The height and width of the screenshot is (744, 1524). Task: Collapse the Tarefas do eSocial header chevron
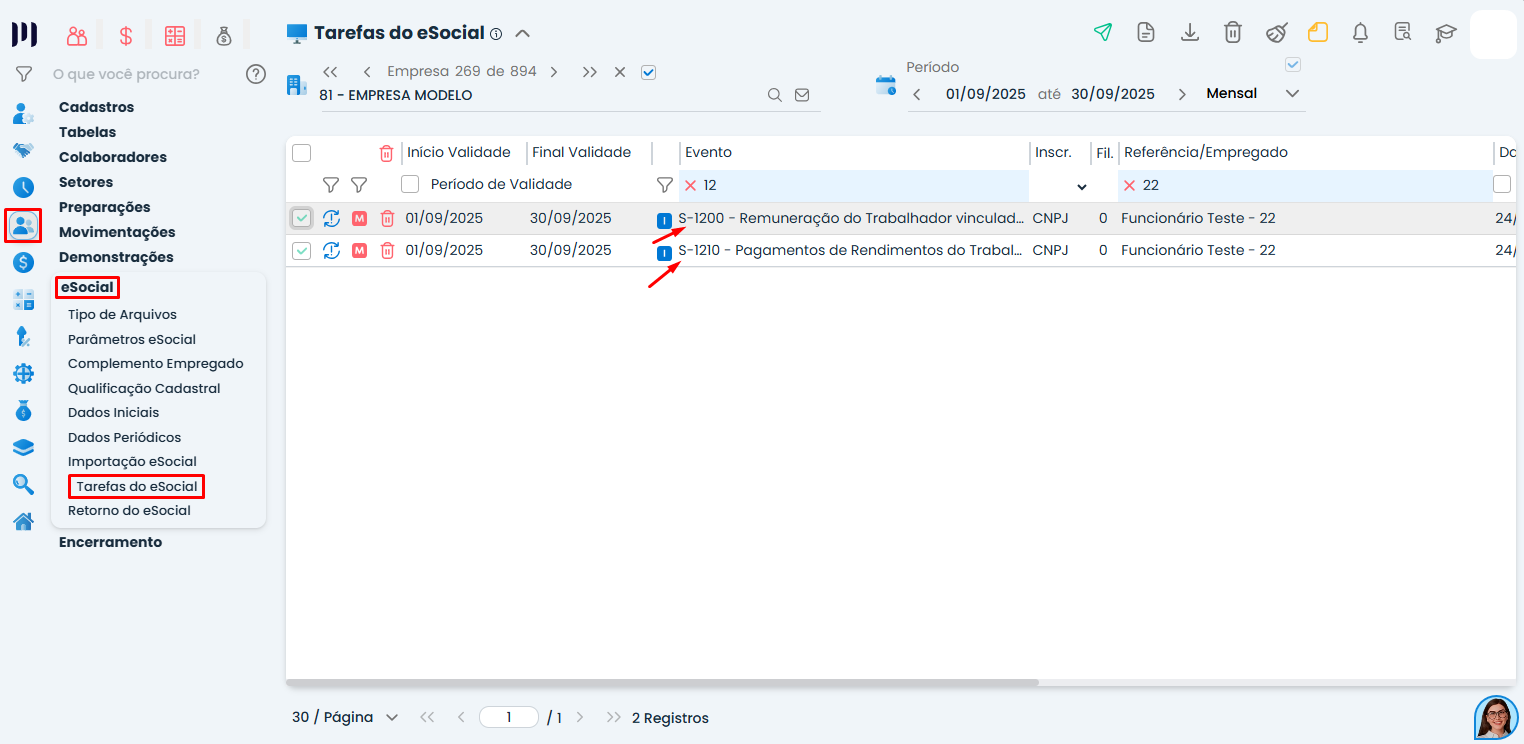point(522,33)
